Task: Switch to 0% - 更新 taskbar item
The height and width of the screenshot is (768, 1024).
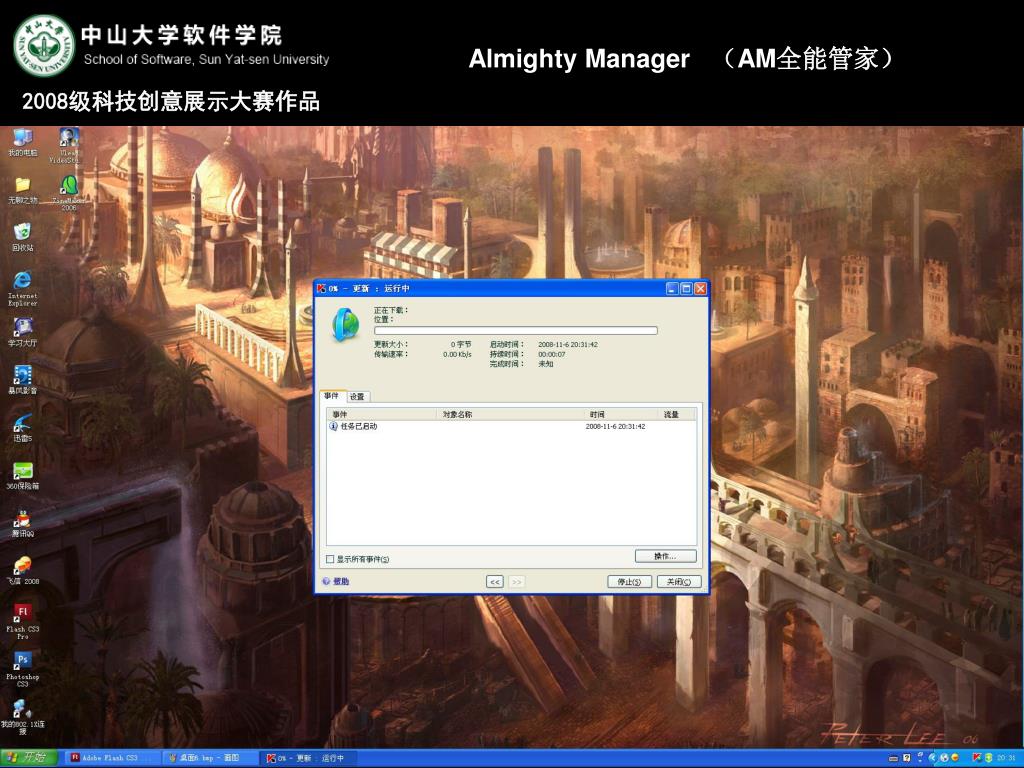Action: click(x=308, y=758)
